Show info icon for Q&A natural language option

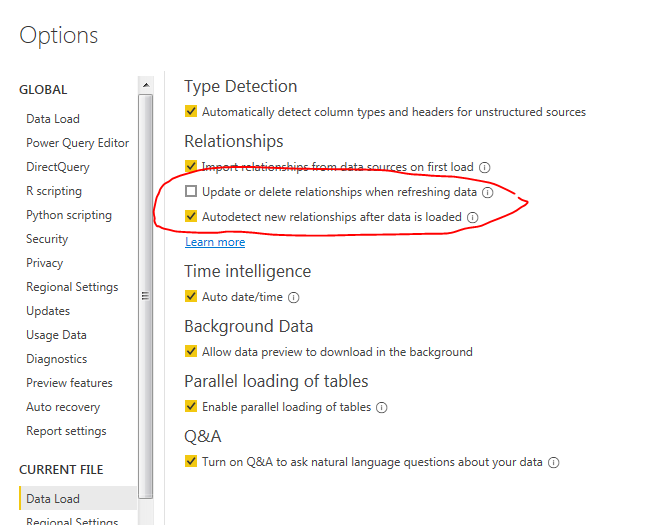[x=553, y=462]
